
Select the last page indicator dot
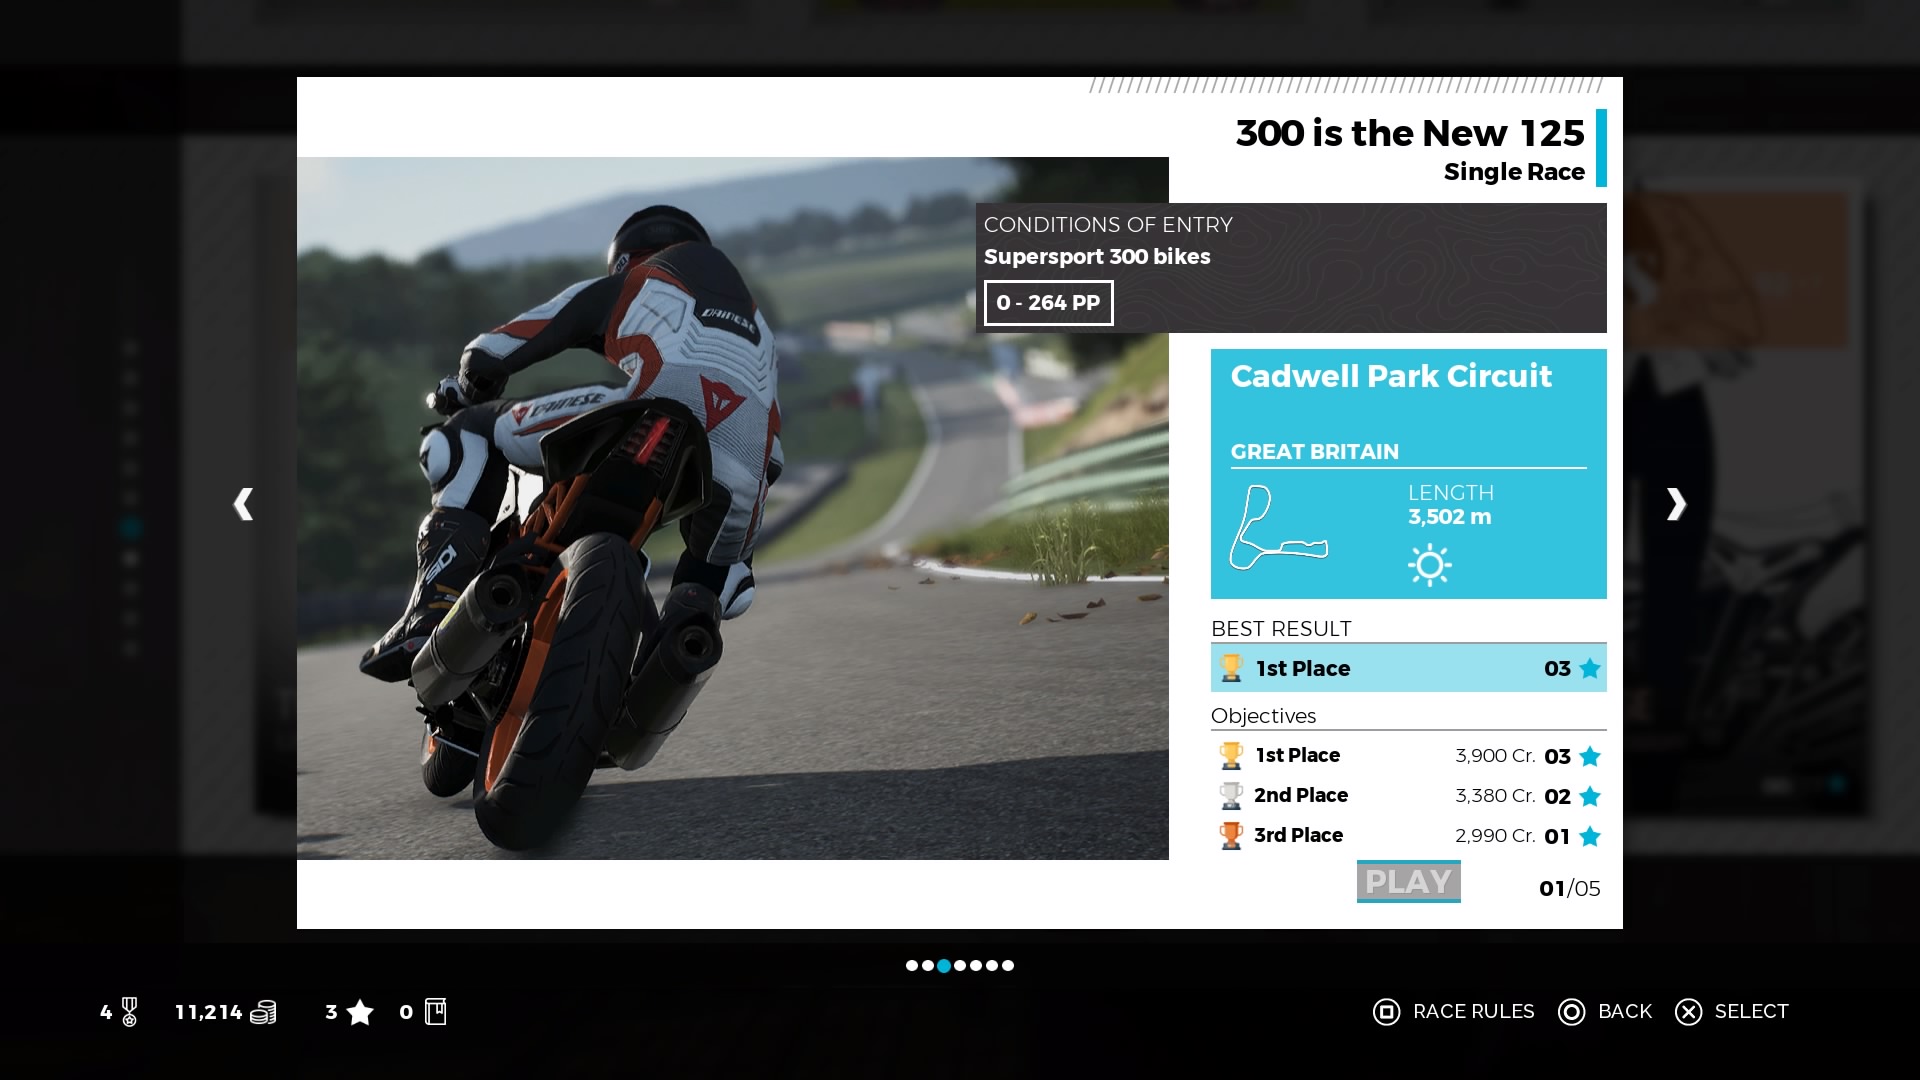point(1008,965)
